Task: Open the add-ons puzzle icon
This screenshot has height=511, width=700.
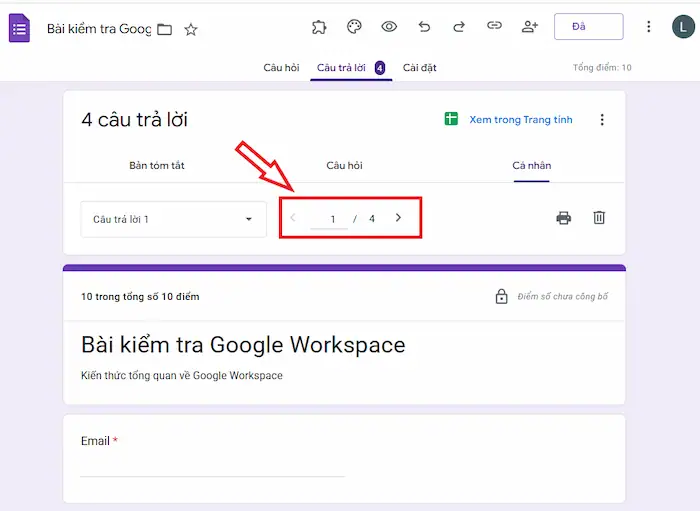Action: pos(319,27)
